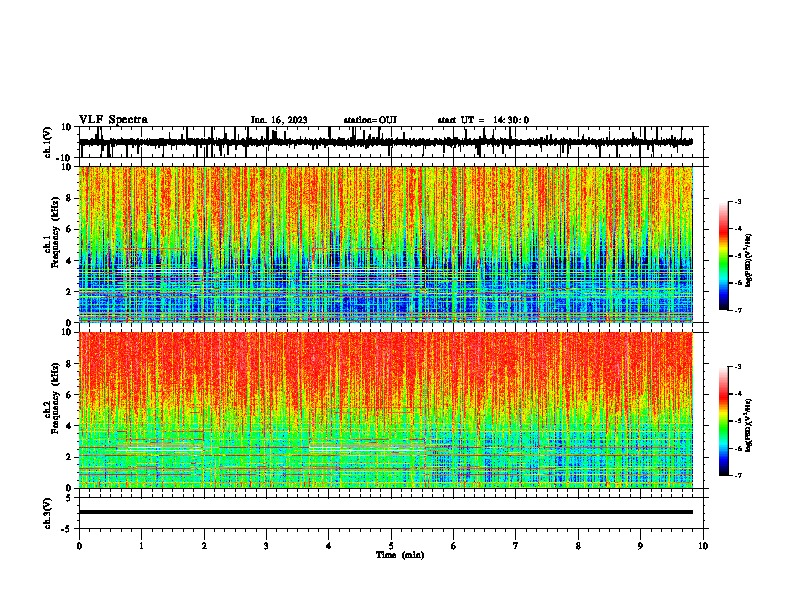The width and height of the screenshot is (792, 612).
Task: Click the time axis tick label 8
Action: click(x=578, y=546)
